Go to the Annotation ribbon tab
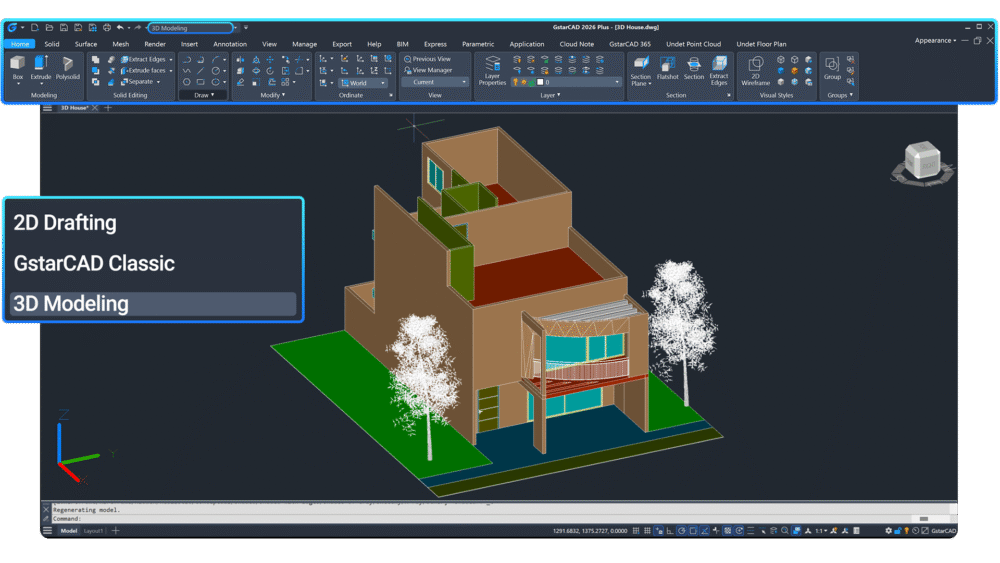Screen dimensions: 1000x563 230,44
